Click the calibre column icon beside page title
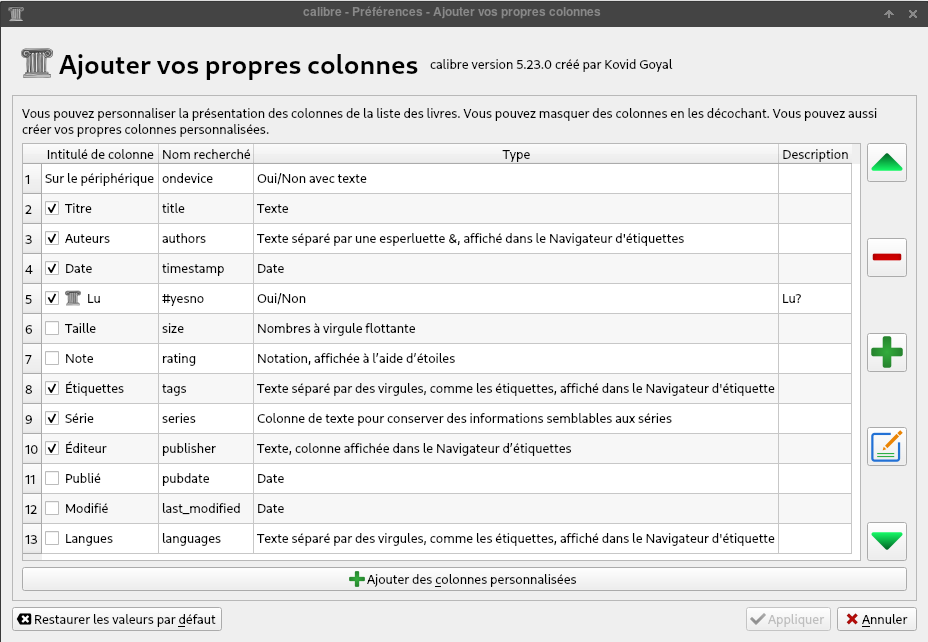The width and height of the screenshot is (928, 642). pos(36,63)
